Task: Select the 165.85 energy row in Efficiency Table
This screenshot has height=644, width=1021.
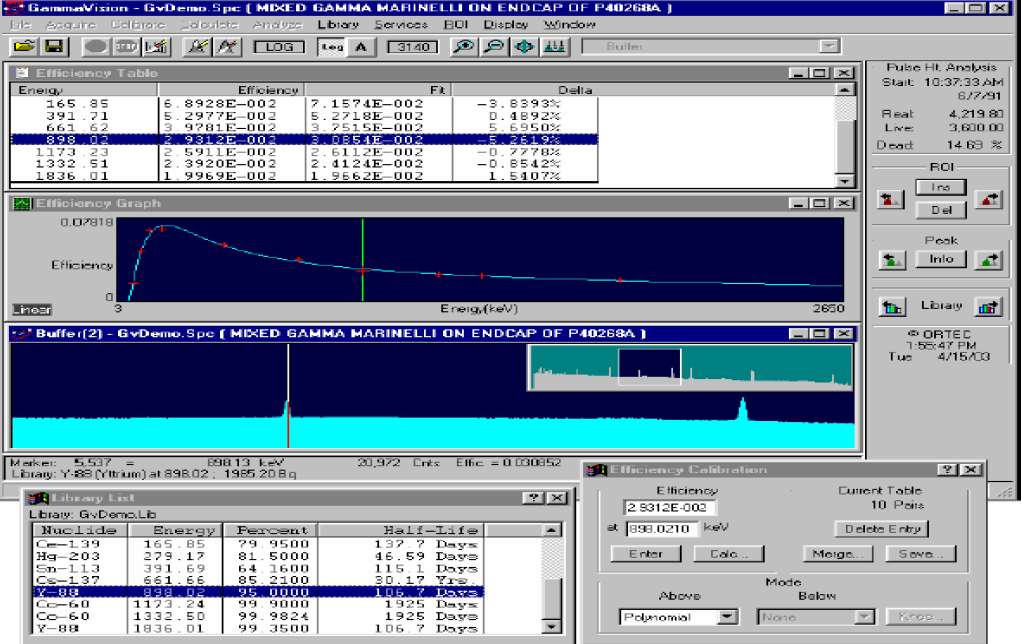Action: point(304,104)
